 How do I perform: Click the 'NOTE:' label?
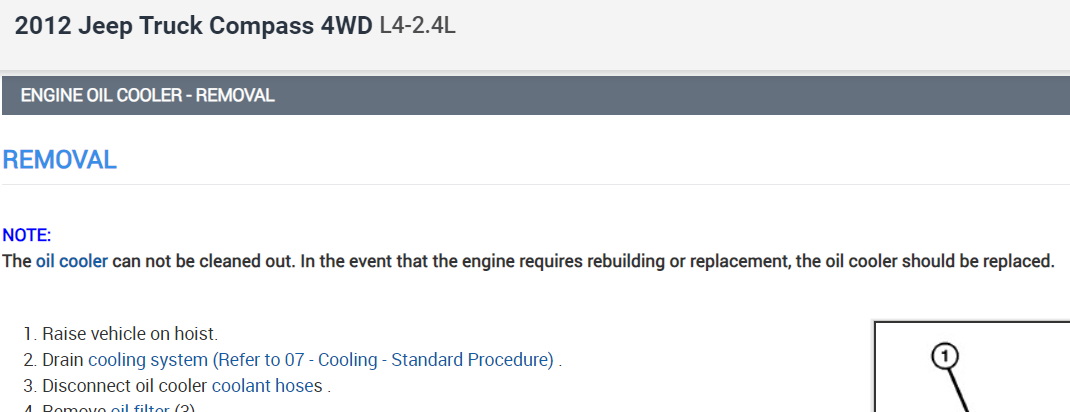coord(27,236)
